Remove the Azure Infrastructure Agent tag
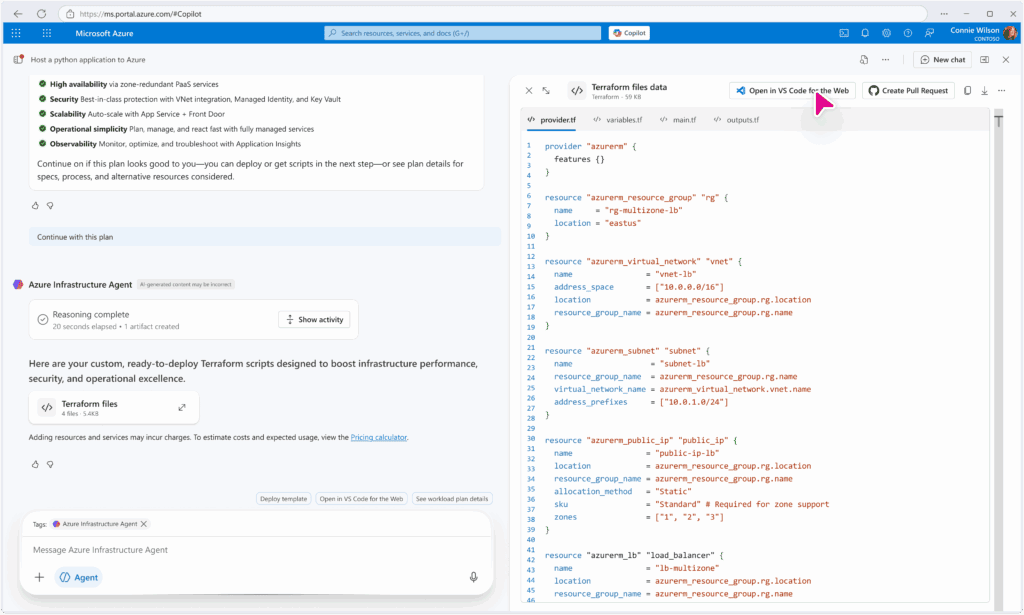Viewport: 1024px width, 615px height. [144, 524]
